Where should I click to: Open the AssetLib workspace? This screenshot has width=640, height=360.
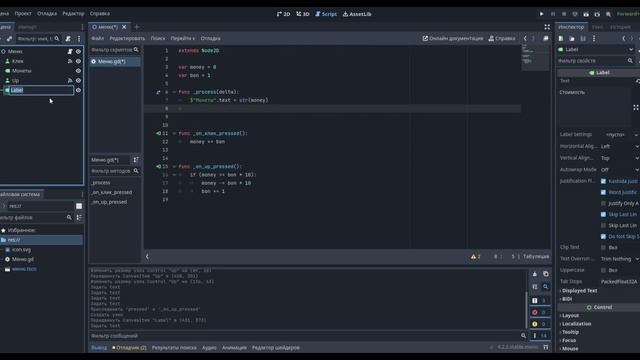(357, 14)
